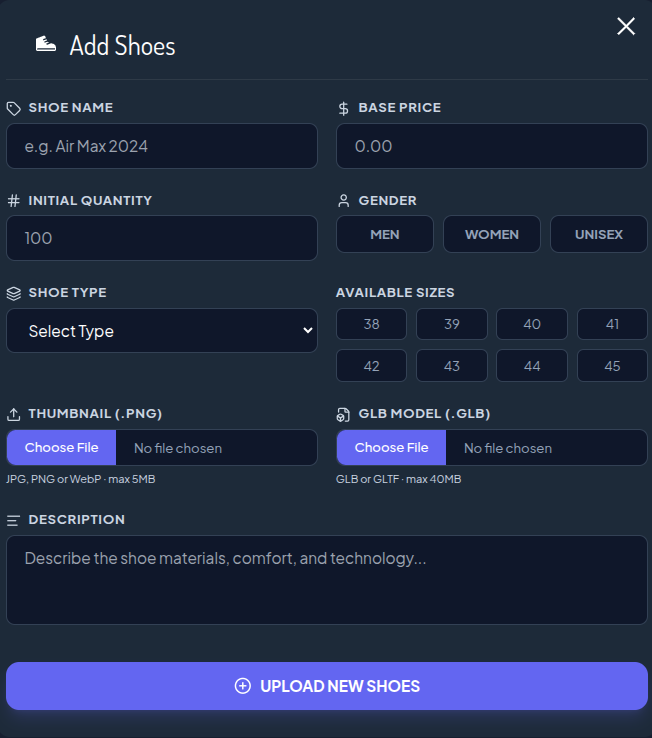The image size is (652, 738).
Task: Click the 'SHOE TYPE' label text
Action: [67, 293]
